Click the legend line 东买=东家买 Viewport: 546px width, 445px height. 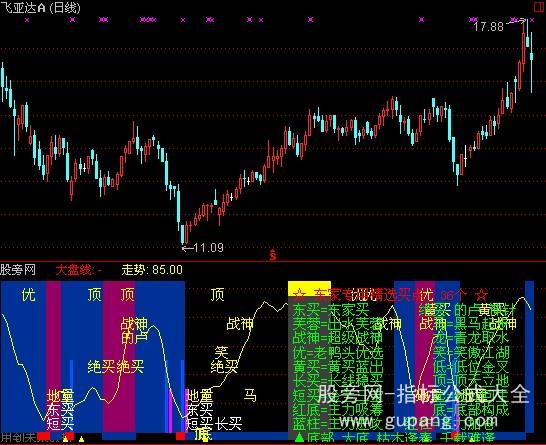(331, 309)
